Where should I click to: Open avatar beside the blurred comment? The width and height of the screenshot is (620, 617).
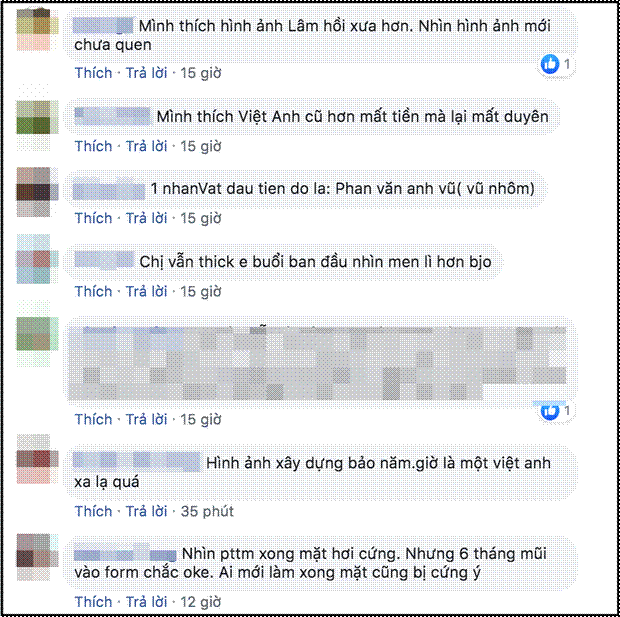[x=37, y=333]
